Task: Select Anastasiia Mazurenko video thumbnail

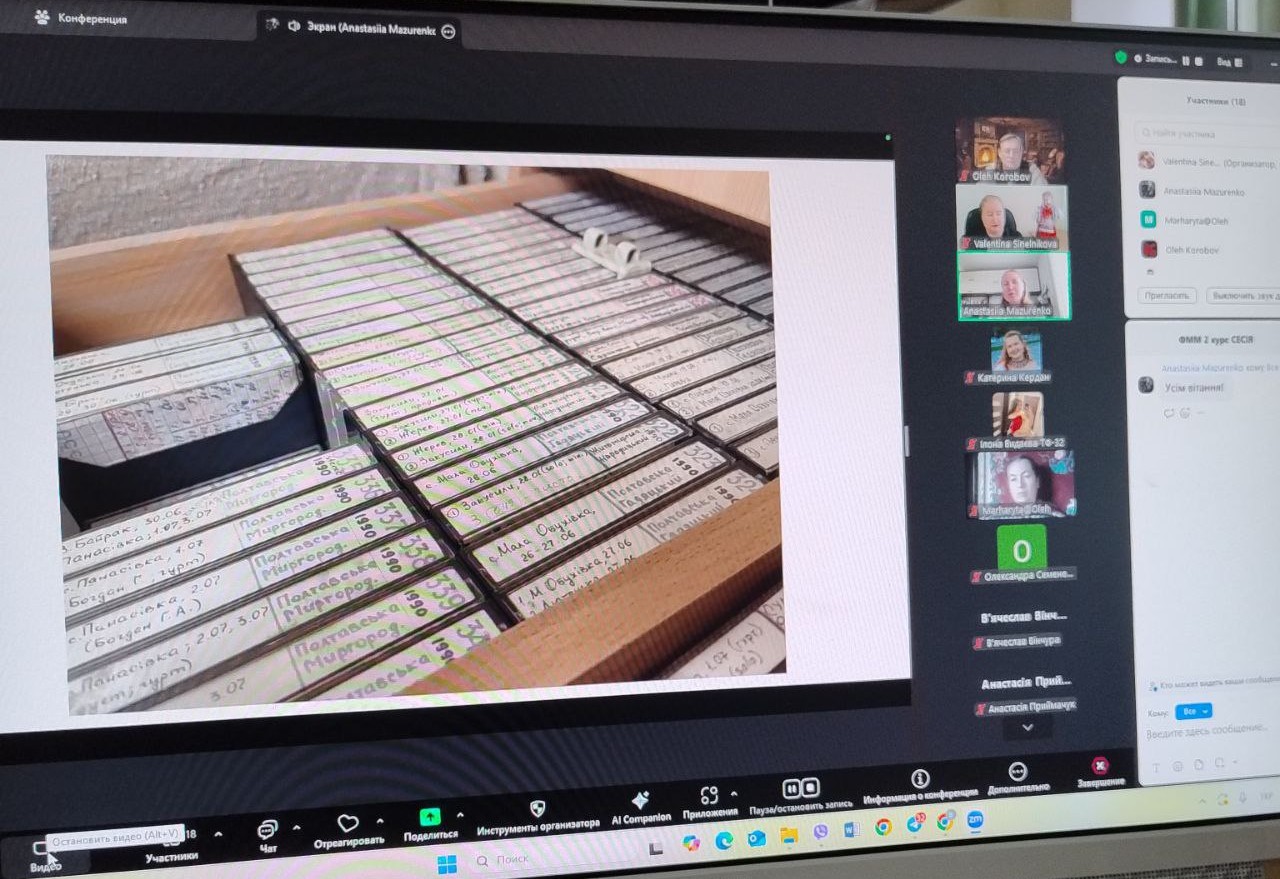Action: pos(1014,285)
